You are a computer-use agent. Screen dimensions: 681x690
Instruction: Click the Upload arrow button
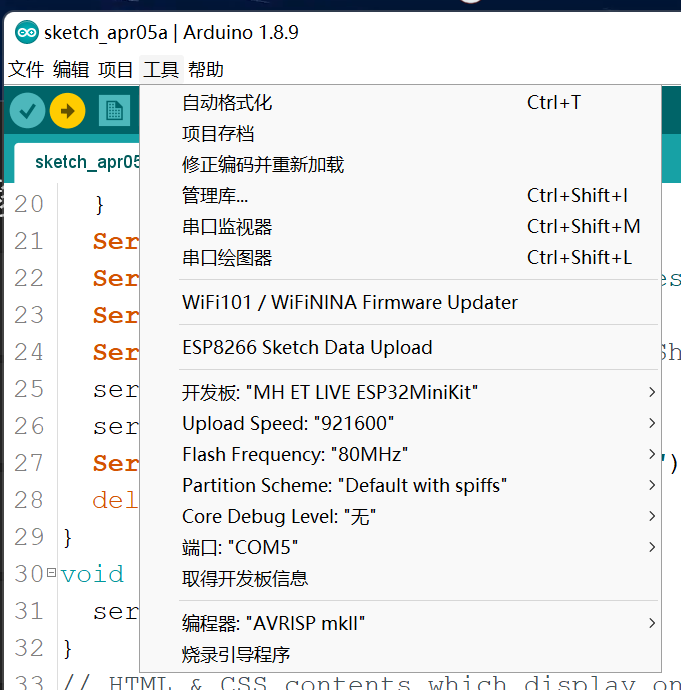(67, 110)
